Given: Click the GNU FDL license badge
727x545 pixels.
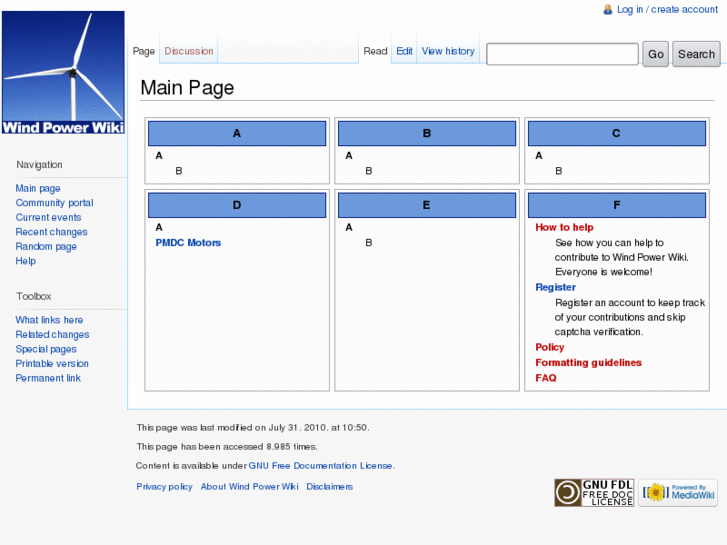Looking at the screenshot, I should (x=594, y=493).
